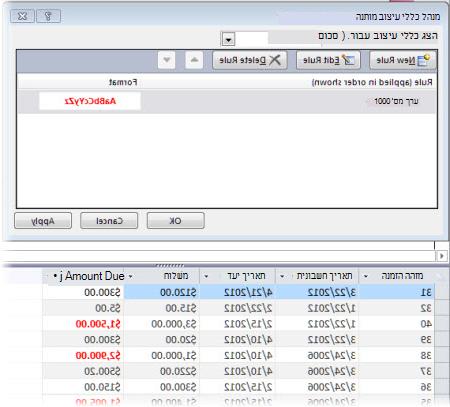This screenshot has height=407, width=450.
Task: Click the $220.00 shipping cell
Action: [162, 371]
